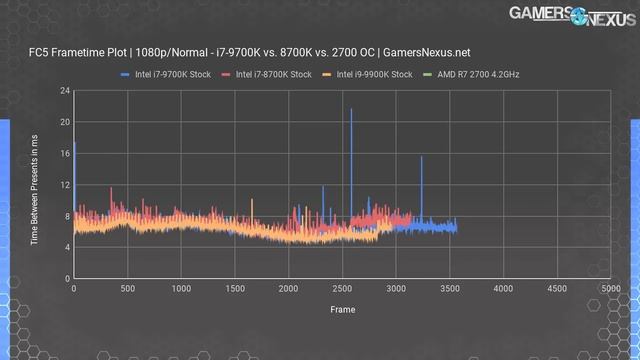
Task: Click the x-axis value 3000
Action: pyautogui.click(x=396, y=289)
